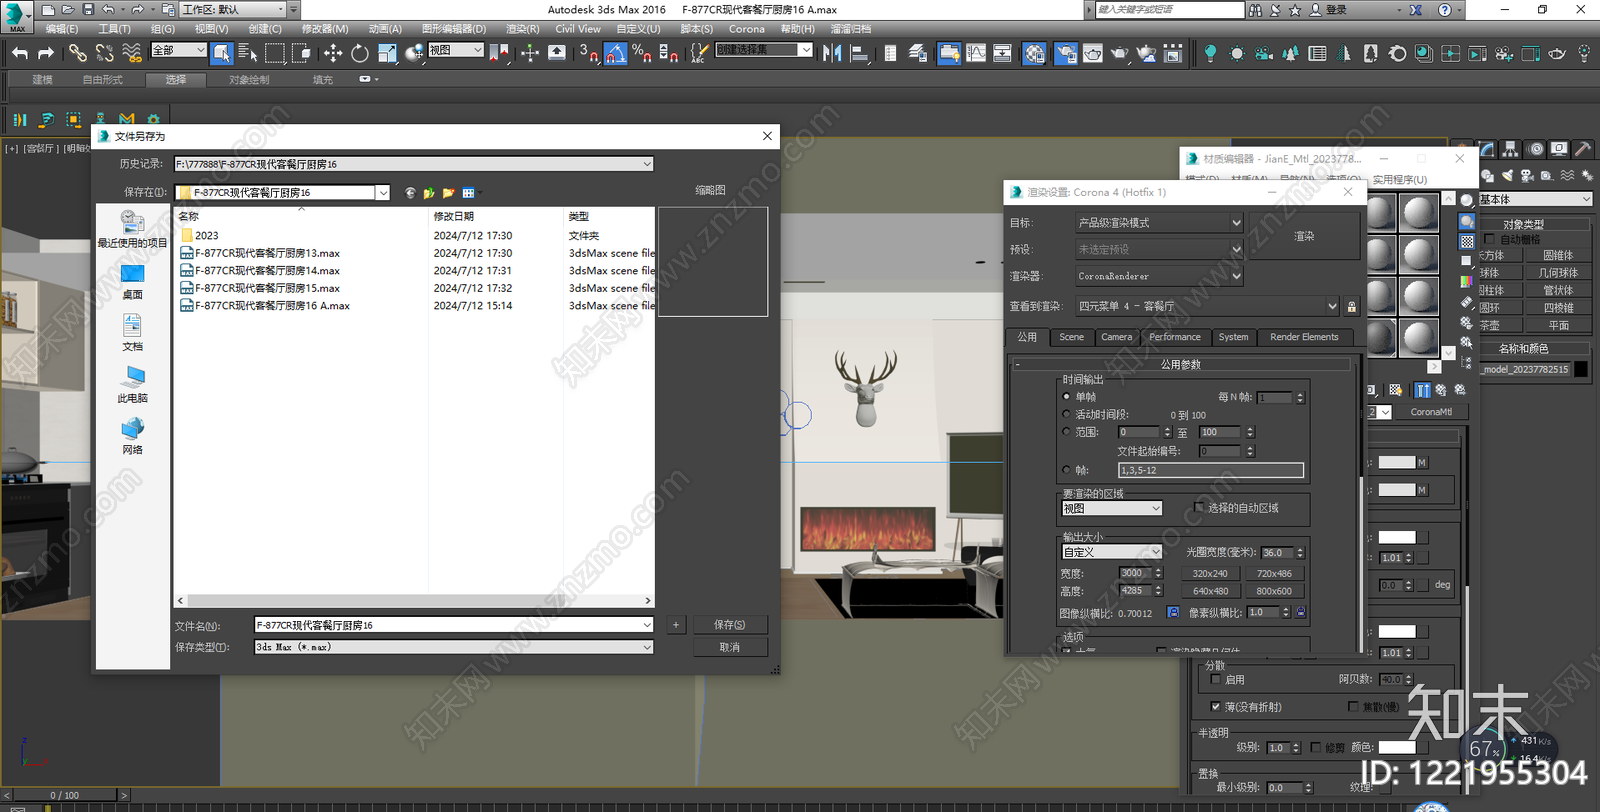Click the white 颜色 swatch under 半透明
Screen dimensions: 1600x812
coord(1397,747)
